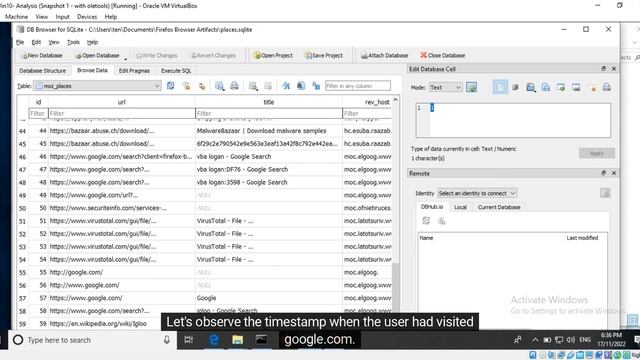This screenshot has height=360, width=640.
Task: Open the Mode dropdown set to Text
Action: tap(445, 87)
